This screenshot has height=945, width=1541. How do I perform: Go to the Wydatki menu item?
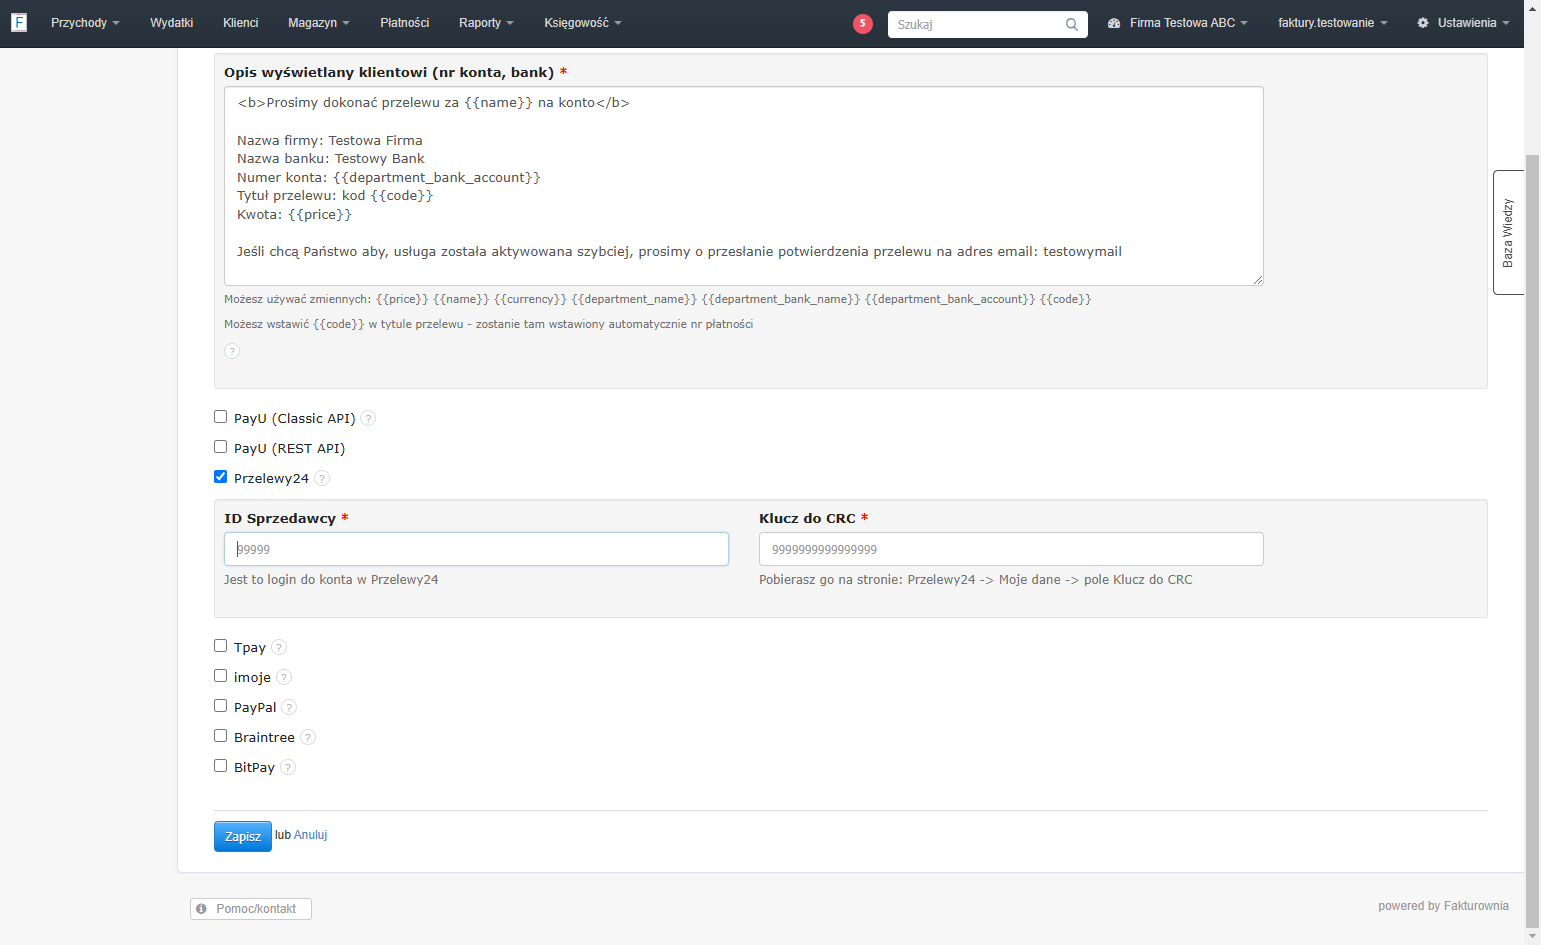[x=172, y=23]
